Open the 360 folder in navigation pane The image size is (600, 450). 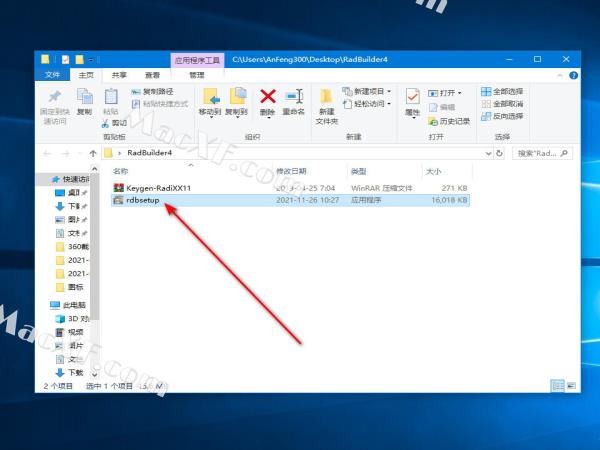pos(72,246)
